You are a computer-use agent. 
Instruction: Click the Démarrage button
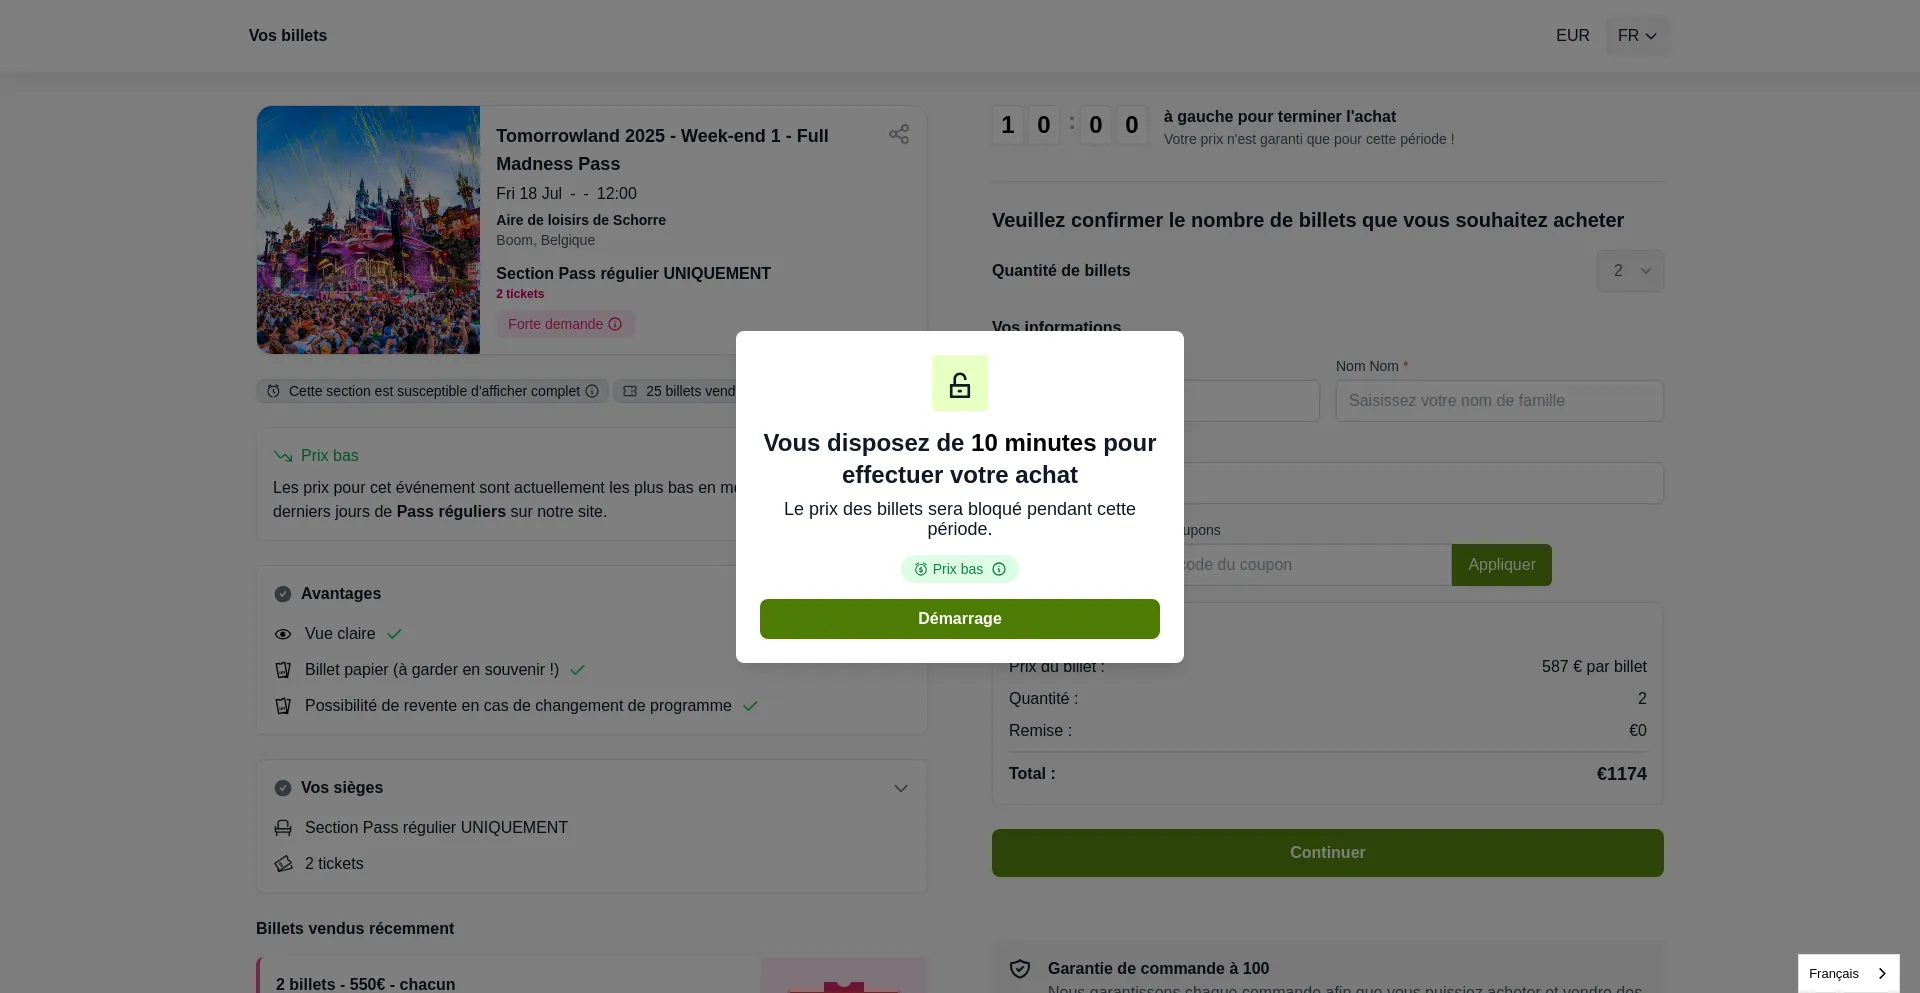click(960, 619)
